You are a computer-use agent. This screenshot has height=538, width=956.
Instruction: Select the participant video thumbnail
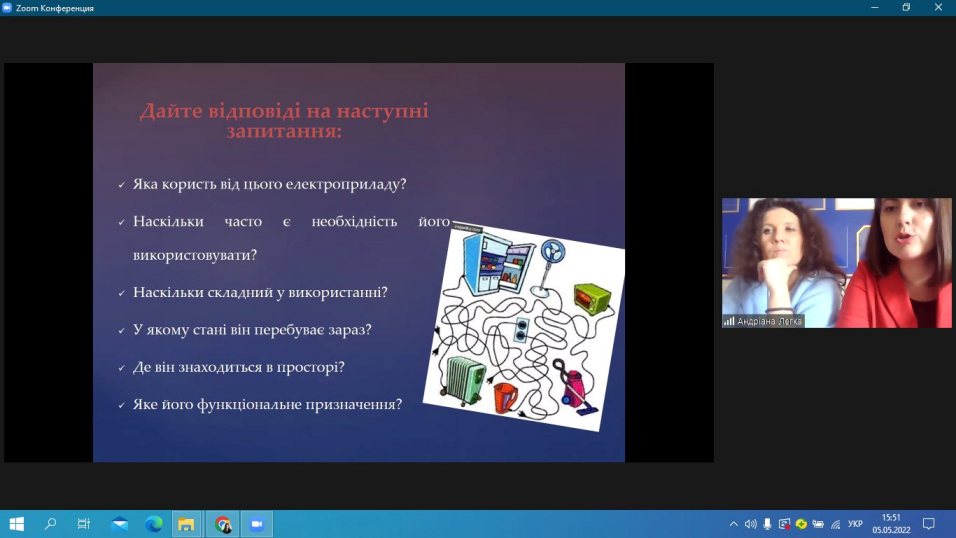coord(836,263)
